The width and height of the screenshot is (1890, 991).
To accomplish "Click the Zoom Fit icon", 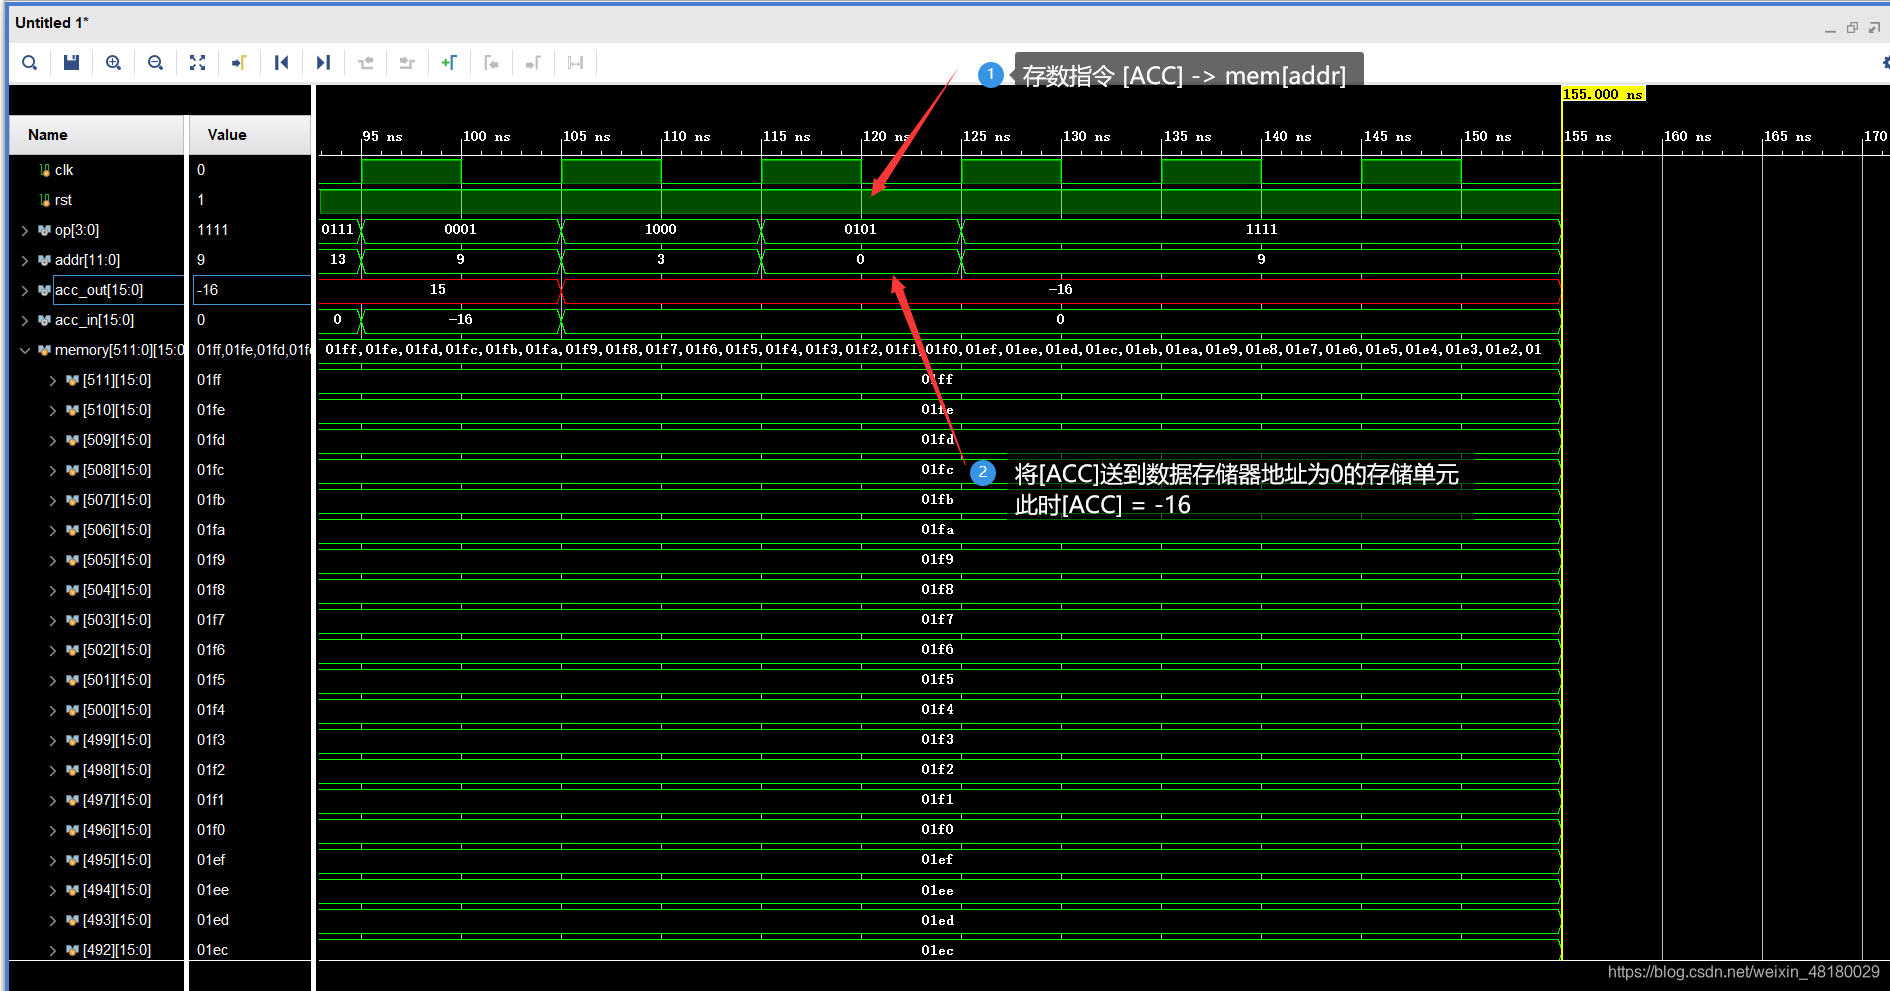I will (x=198, y=63).
